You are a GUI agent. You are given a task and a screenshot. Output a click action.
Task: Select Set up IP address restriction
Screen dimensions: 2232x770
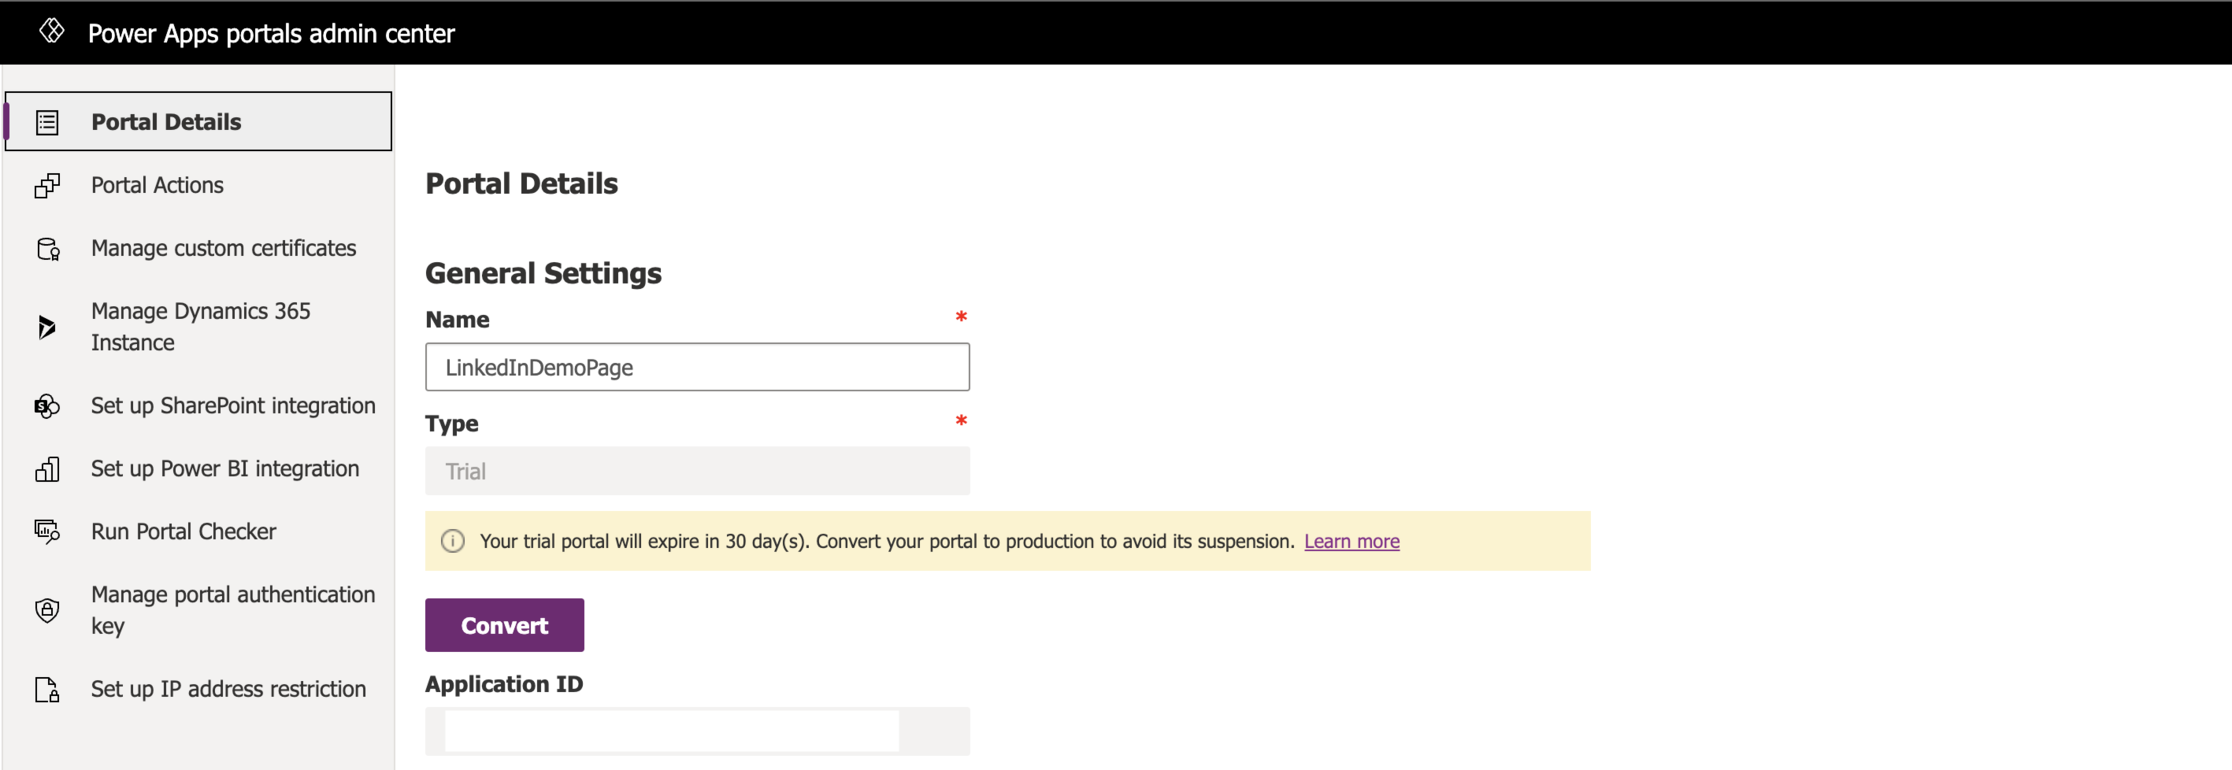pyautogui.click(x=228, y=689)
